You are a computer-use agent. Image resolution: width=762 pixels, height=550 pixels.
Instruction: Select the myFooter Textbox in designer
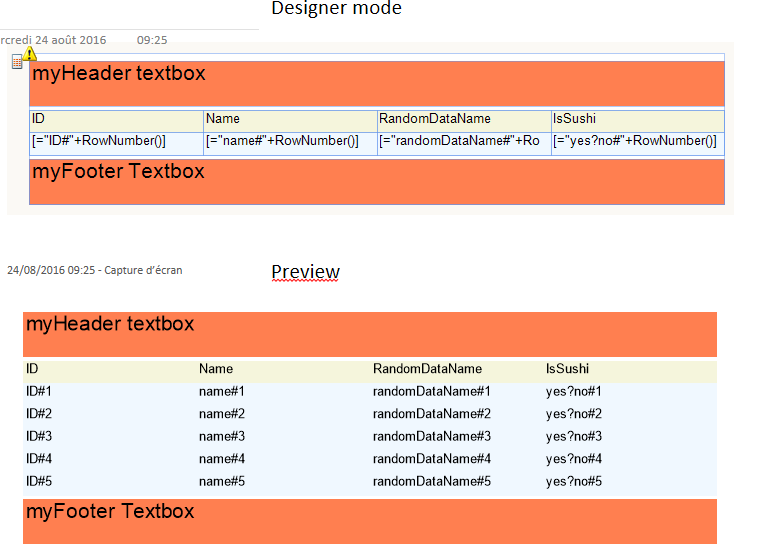[376, 180]
